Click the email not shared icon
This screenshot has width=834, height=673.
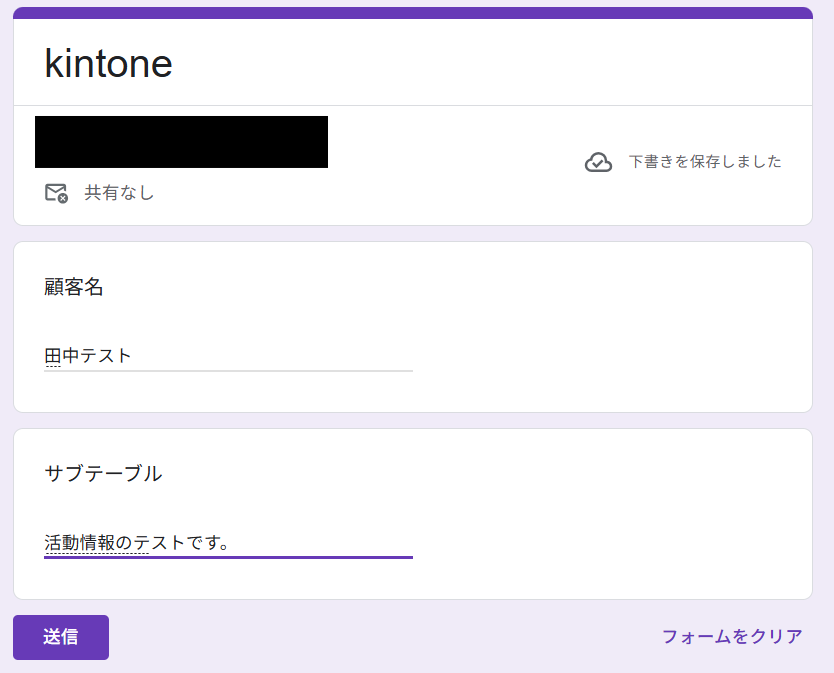56,193
